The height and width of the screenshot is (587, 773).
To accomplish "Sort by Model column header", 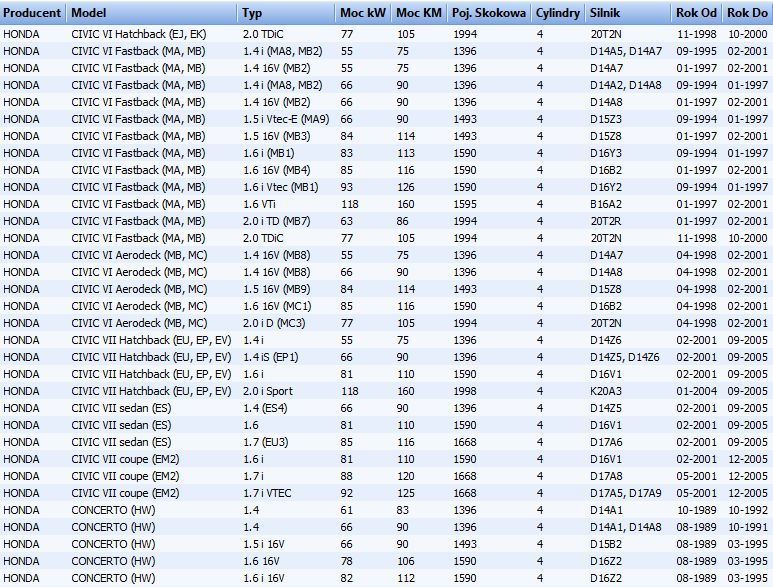I will click(x=152, y=13).
